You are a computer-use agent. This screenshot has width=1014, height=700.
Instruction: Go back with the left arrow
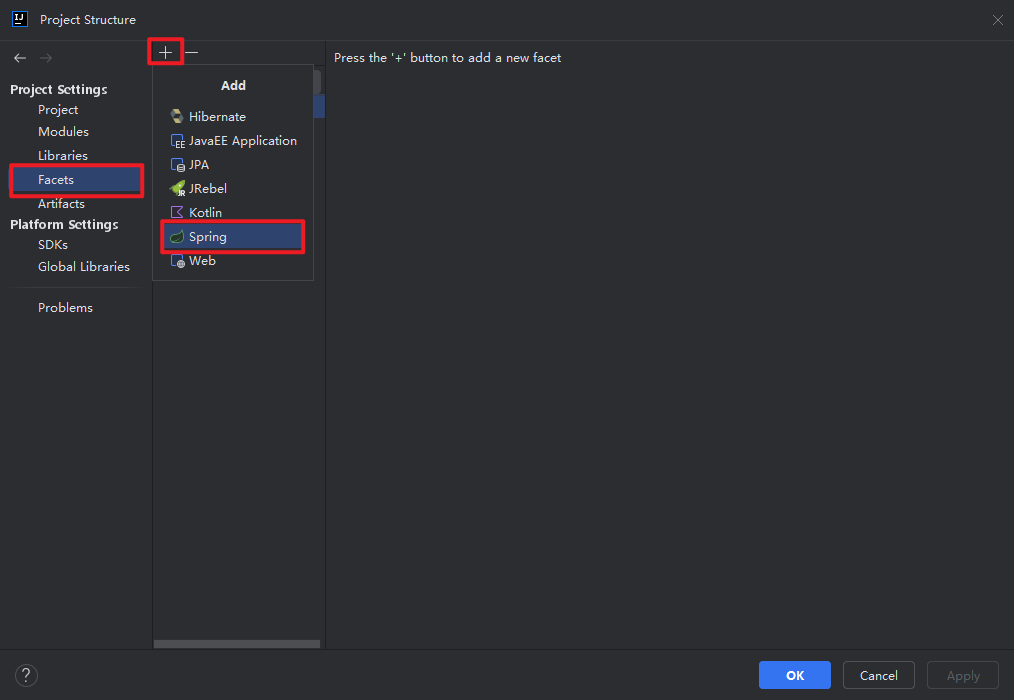(20, 58)
